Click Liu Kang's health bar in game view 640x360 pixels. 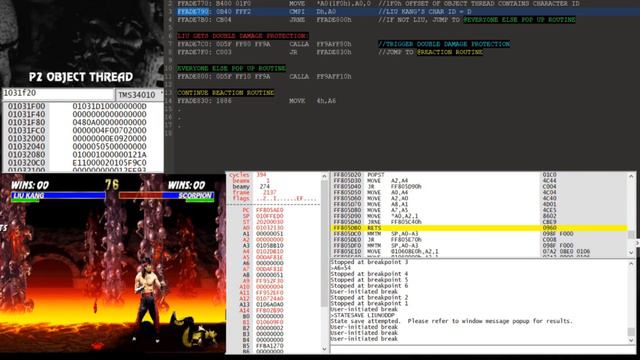click(58, 196)
